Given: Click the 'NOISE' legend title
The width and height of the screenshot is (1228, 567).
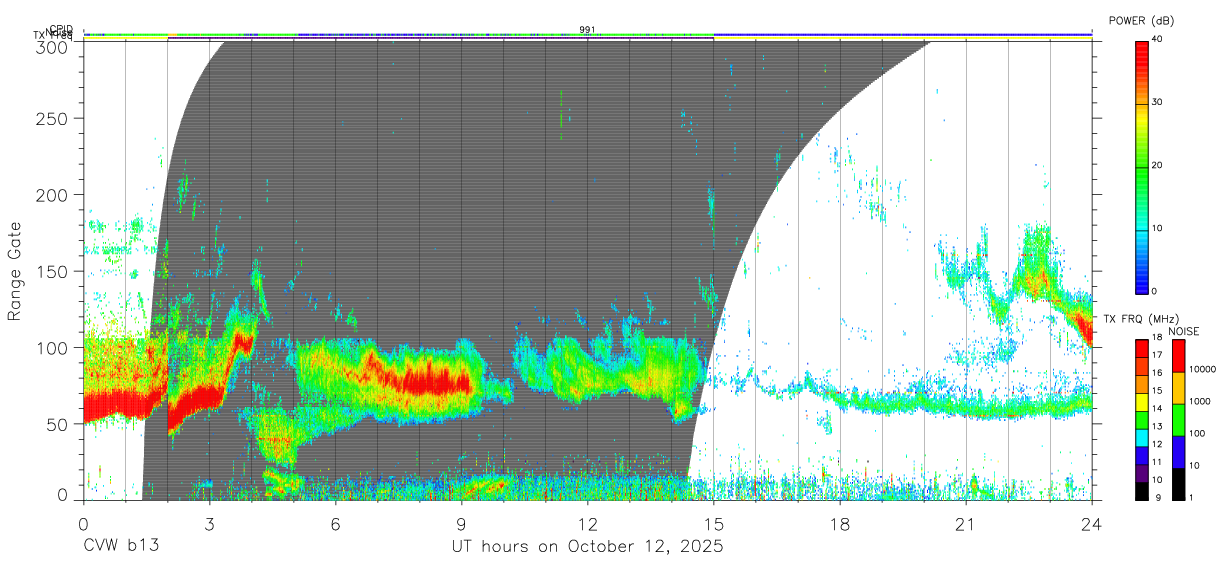Looking at the screenshot, I should coord(1183,331).
